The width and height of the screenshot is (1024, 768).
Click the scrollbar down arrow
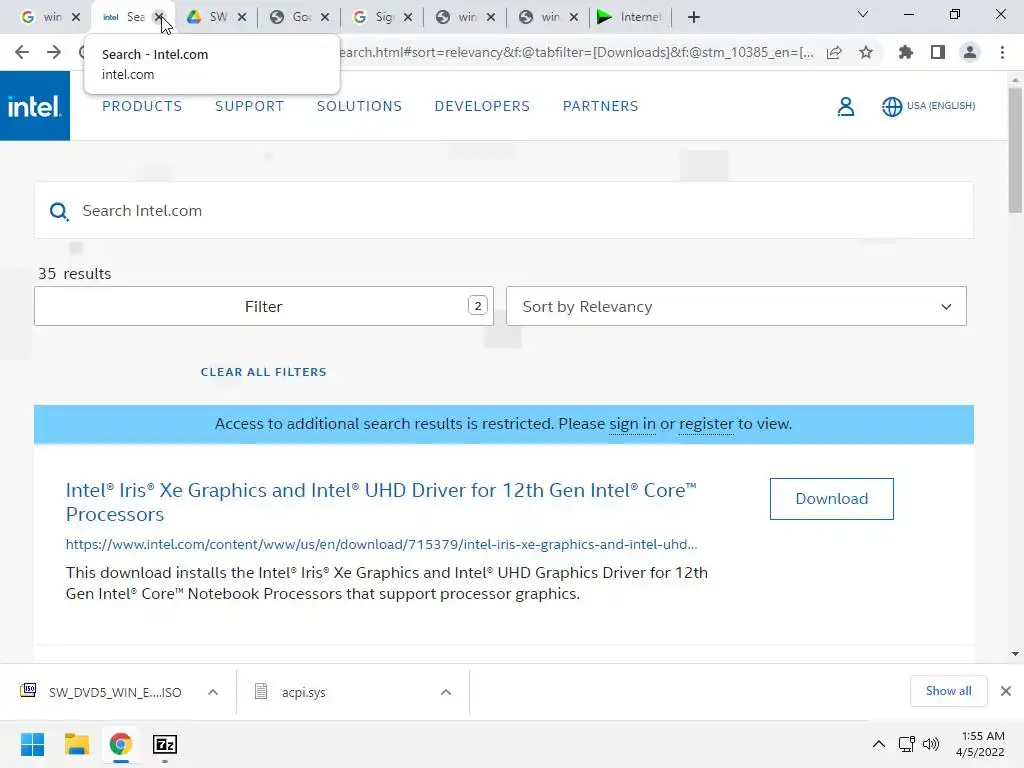point(1015,654)
